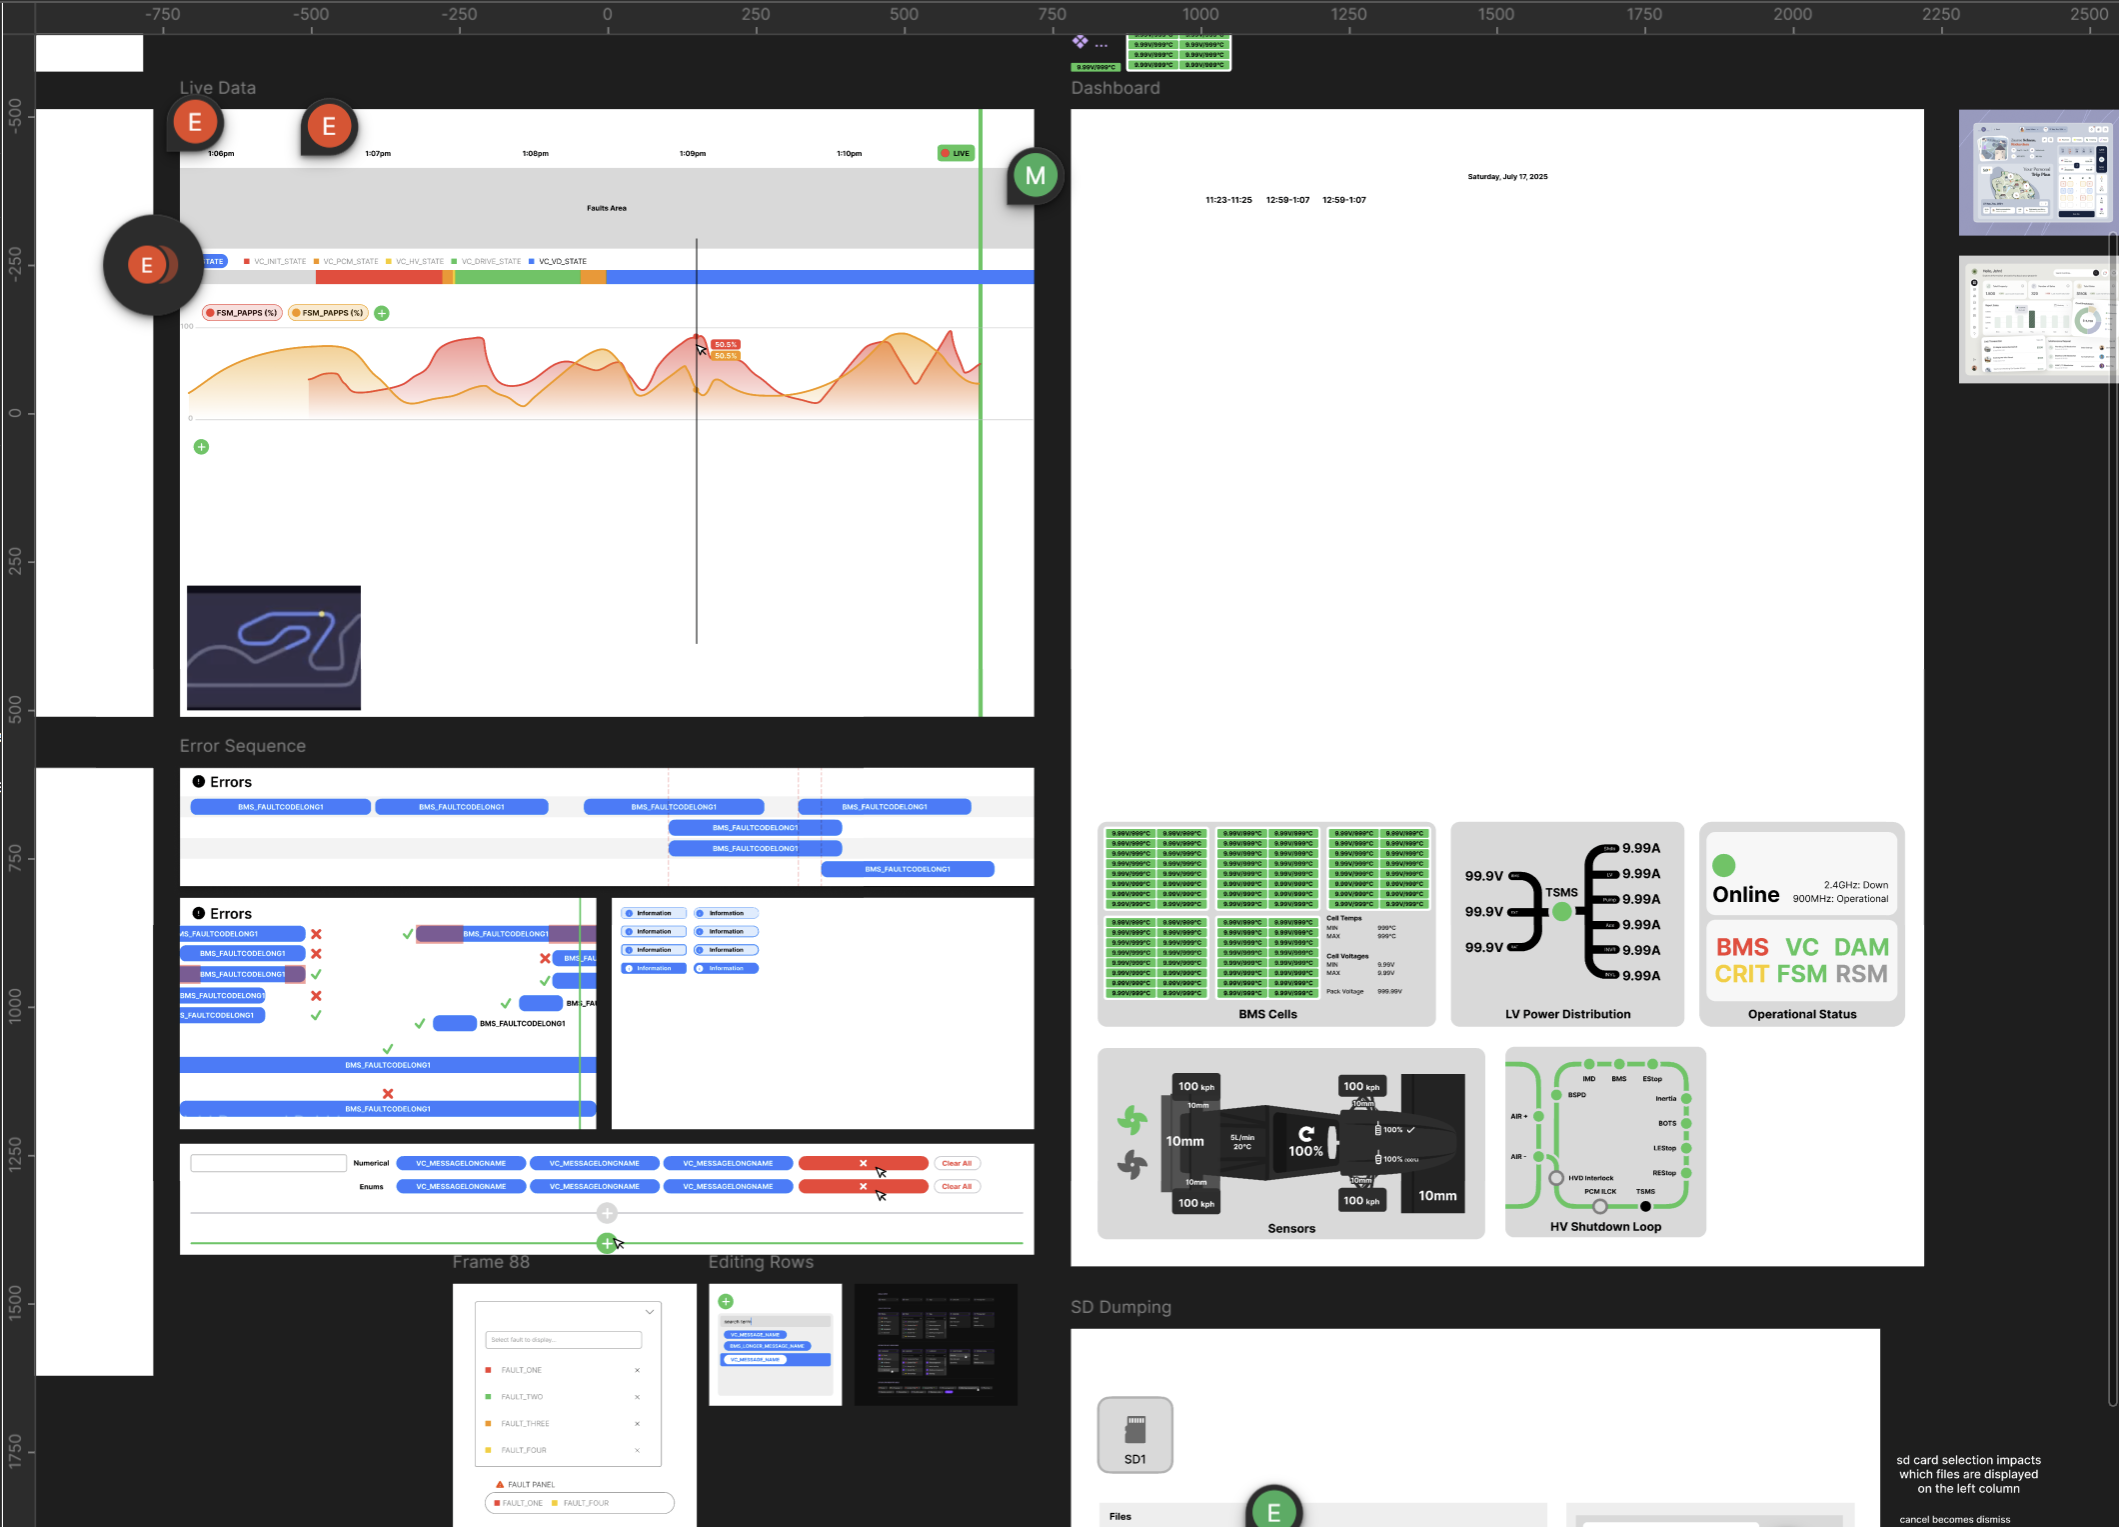Toggle the red FSM_PAPPS (%) signal chip
2119x1527 pixels.
242,313
